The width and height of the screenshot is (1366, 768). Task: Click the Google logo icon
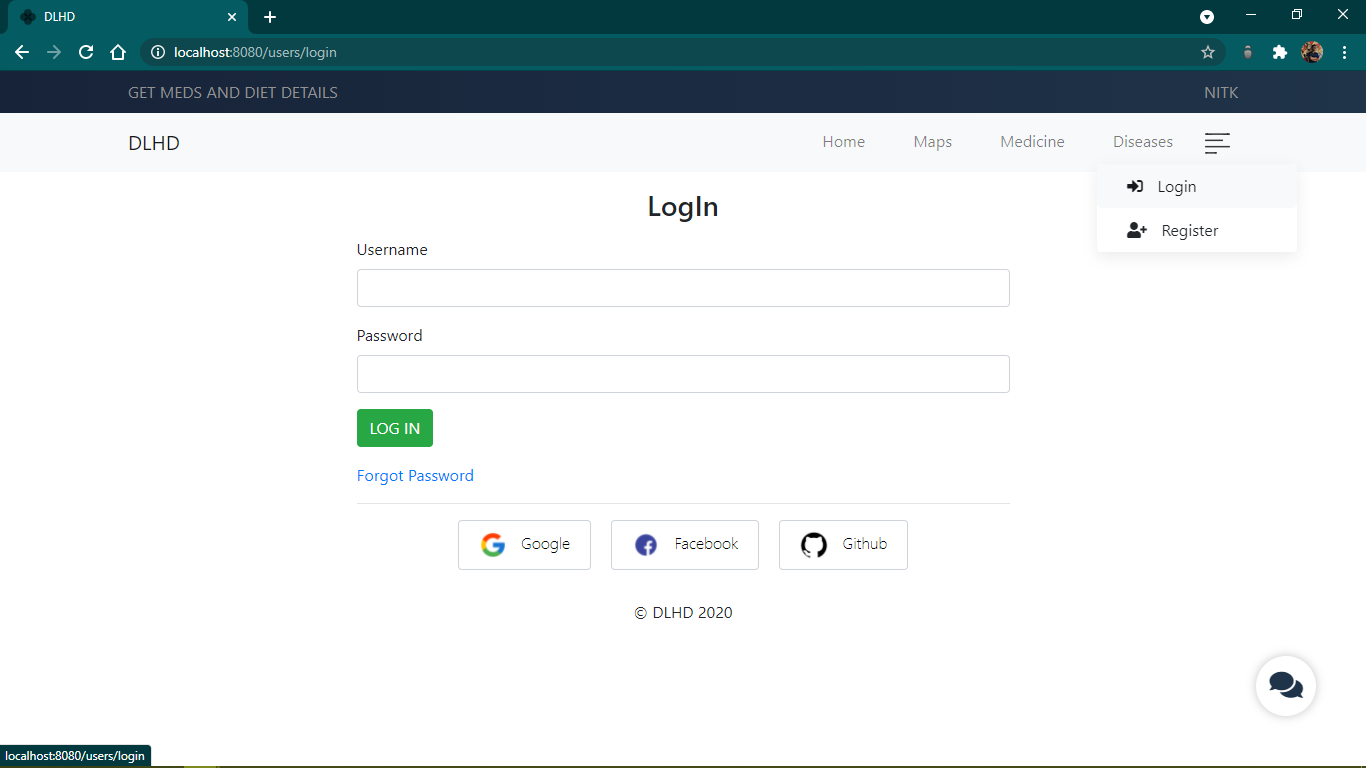493,545
